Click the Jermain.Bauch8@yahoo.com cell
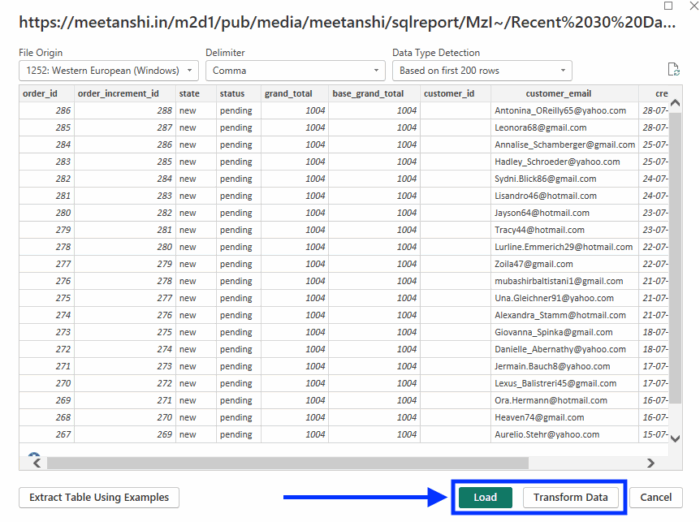This screenshot has height=522, width=700. pos(564,366)
